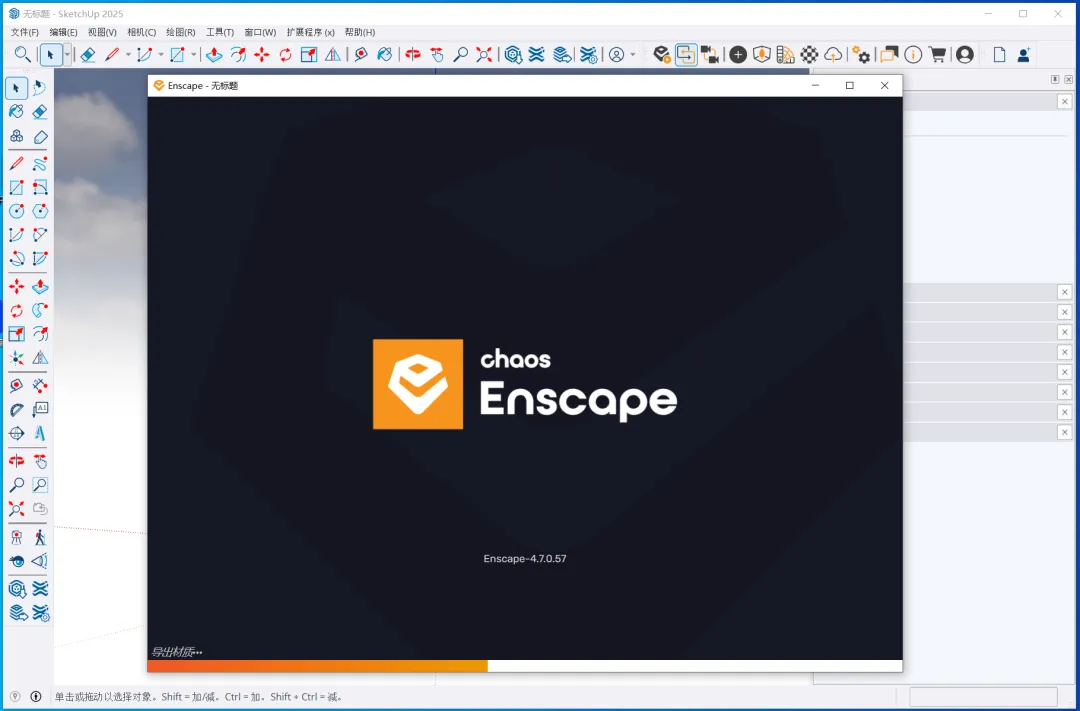Open the Enscape Material Editor icon
This screenshot has height=711, width=1080.
pos(785,54)
